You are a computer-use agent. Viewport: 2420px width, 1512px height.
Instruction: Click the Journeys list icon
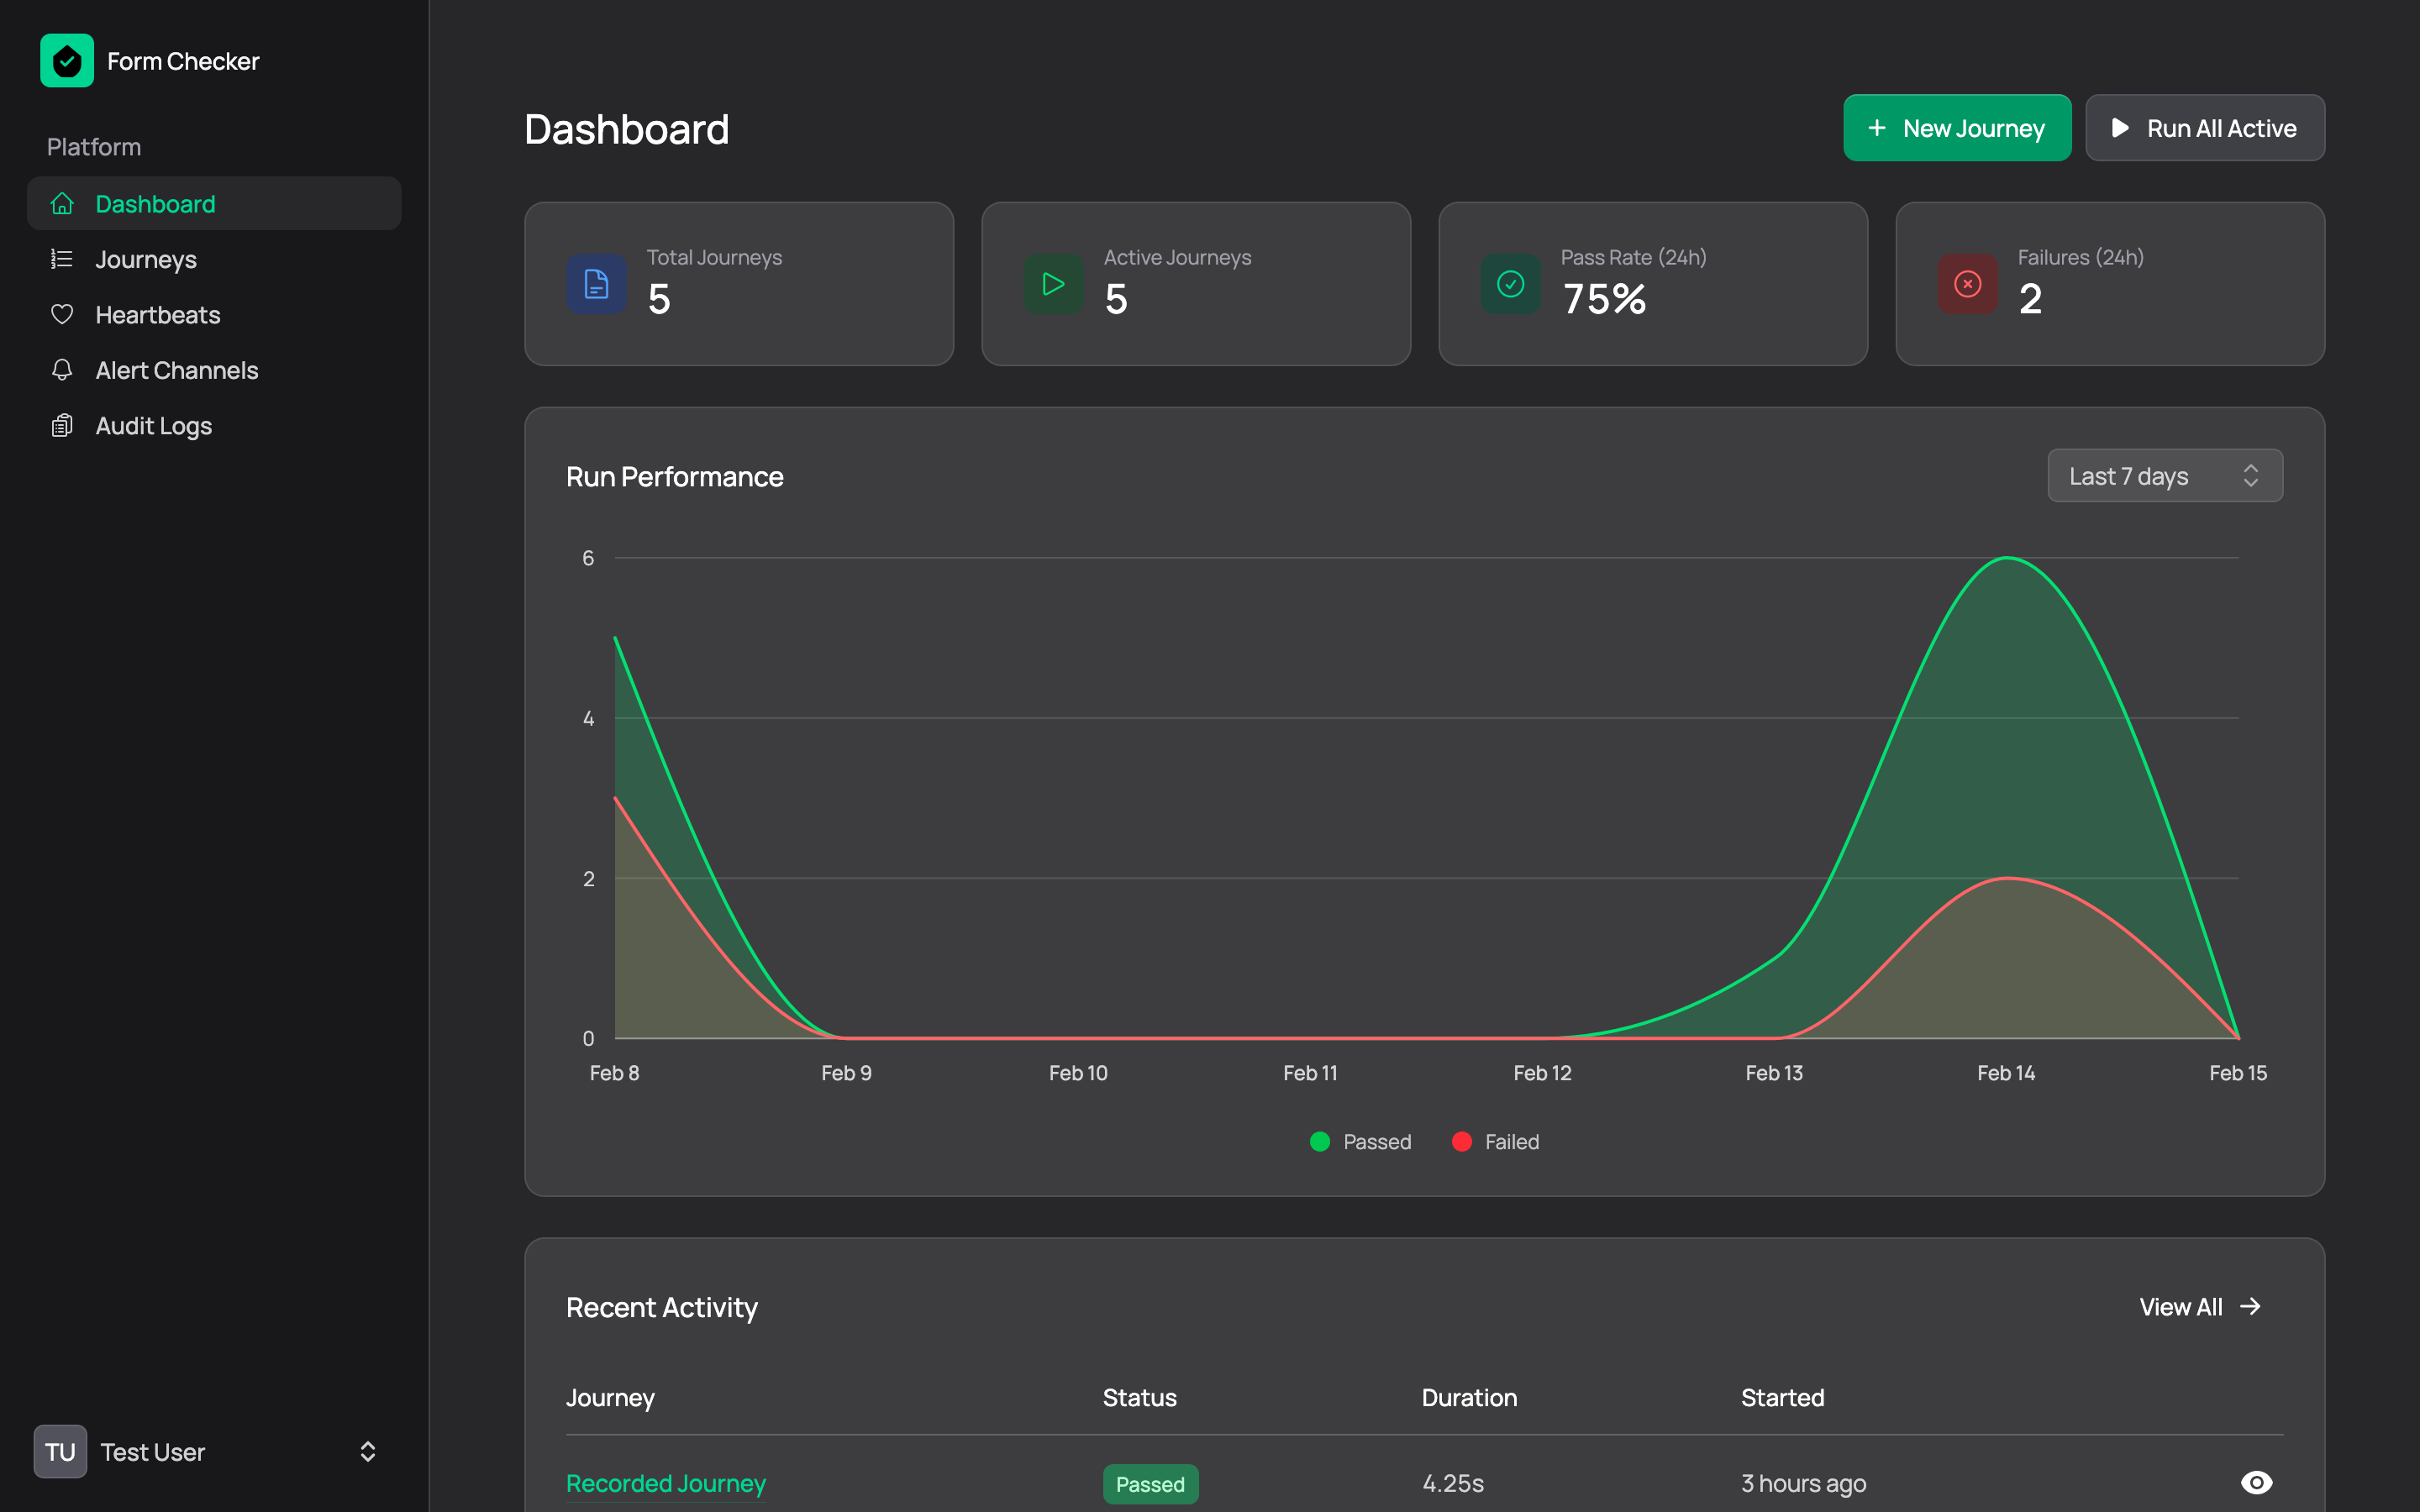tap(62, 259)
